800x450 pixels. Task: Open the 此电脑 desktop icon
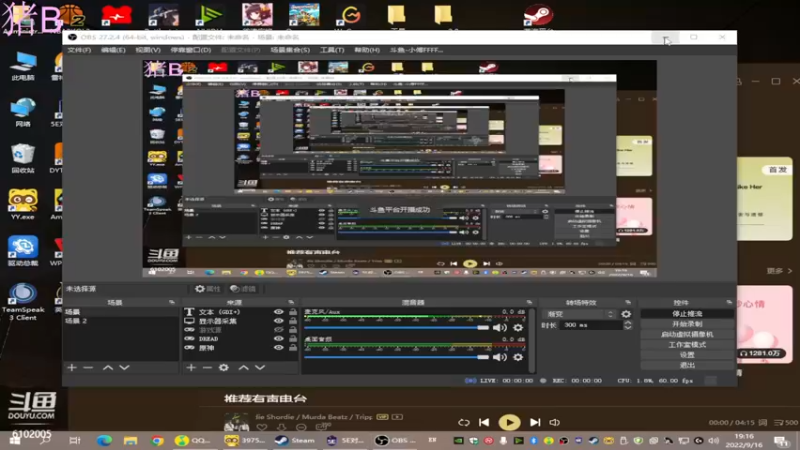coord(23,66)
